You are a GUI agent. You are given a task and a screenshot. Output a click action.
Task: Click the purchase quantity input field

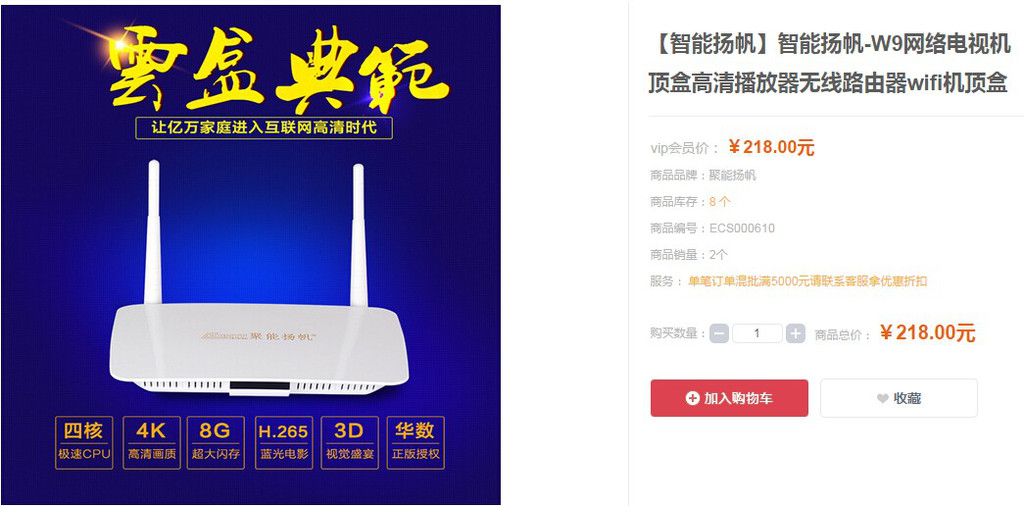pyautogui.click(x=757, y=334)
